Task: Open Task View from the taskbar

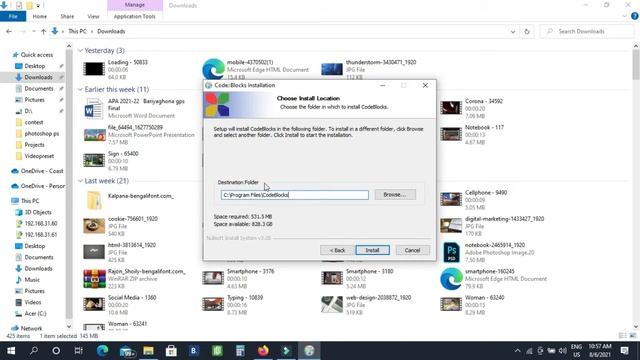Action: point(78,351)
